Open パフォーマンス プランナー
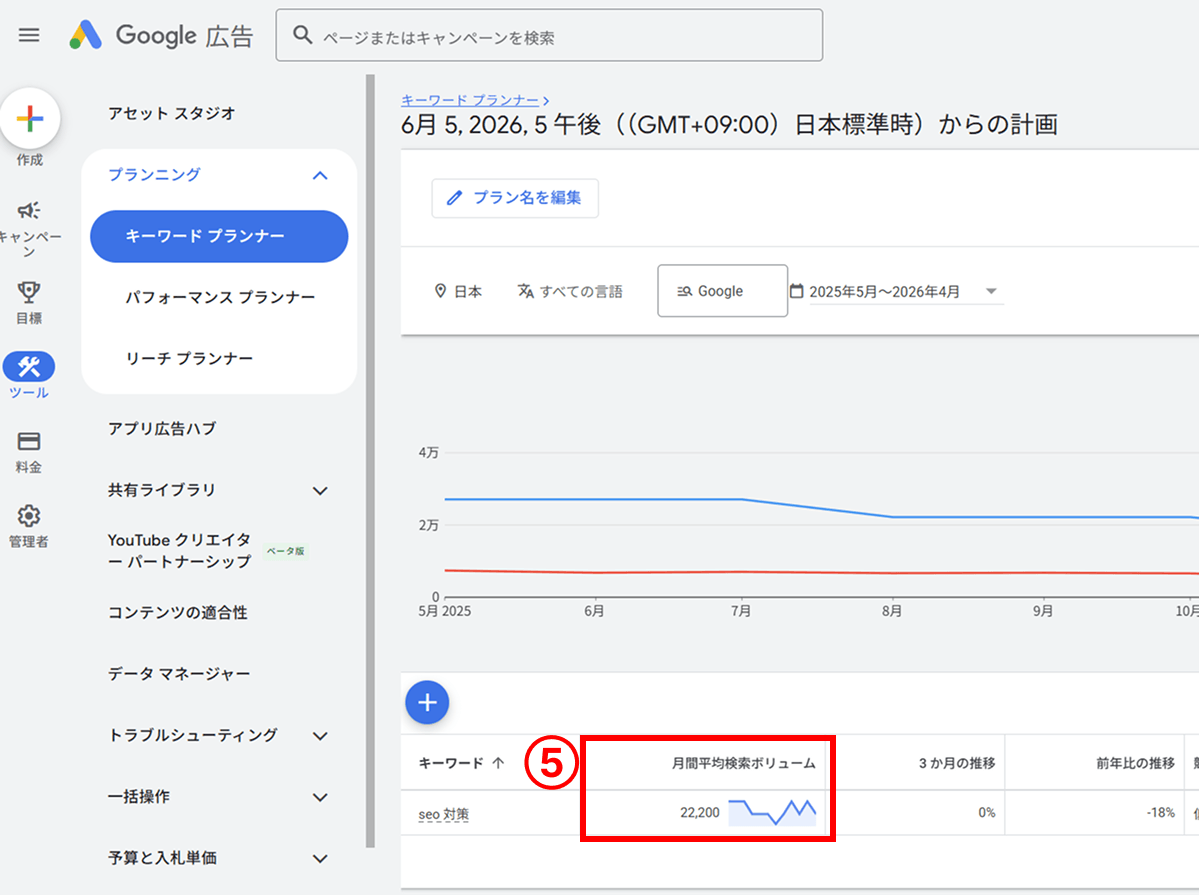This screenshot has height=895, width=1199. pos(220,298)
